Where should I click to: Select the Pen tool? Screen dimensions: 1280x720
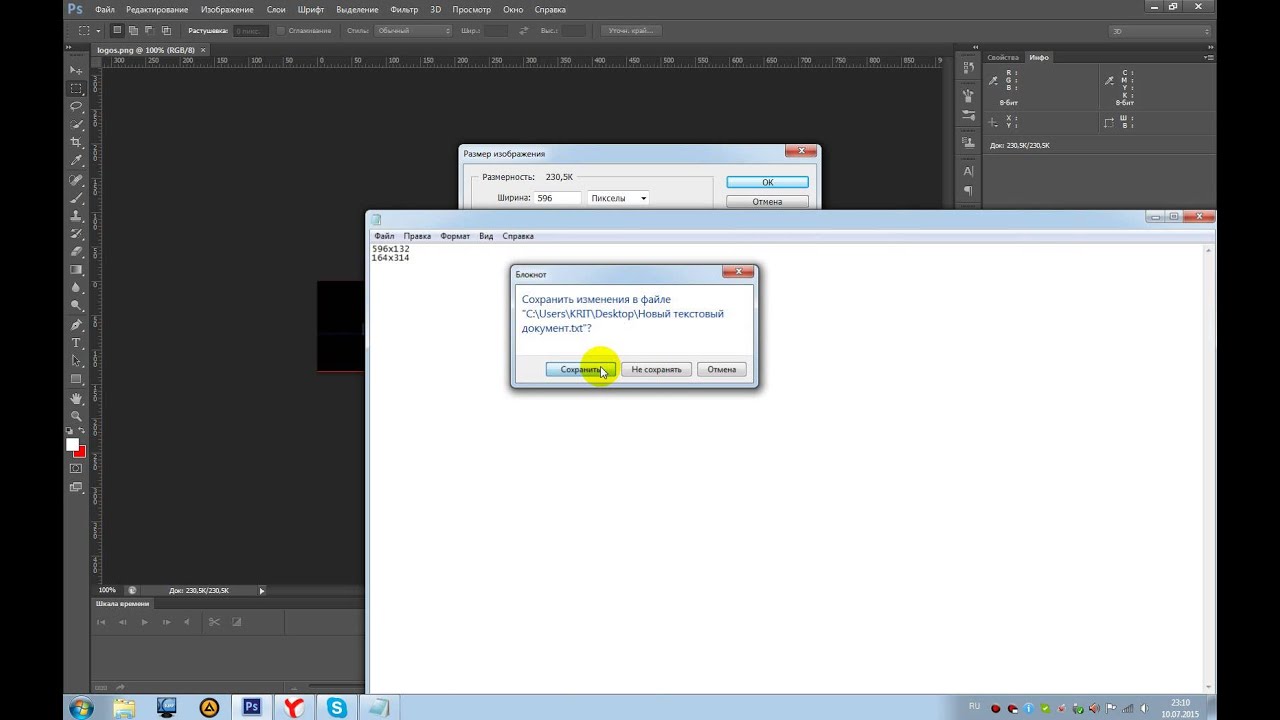coord(76,325)
